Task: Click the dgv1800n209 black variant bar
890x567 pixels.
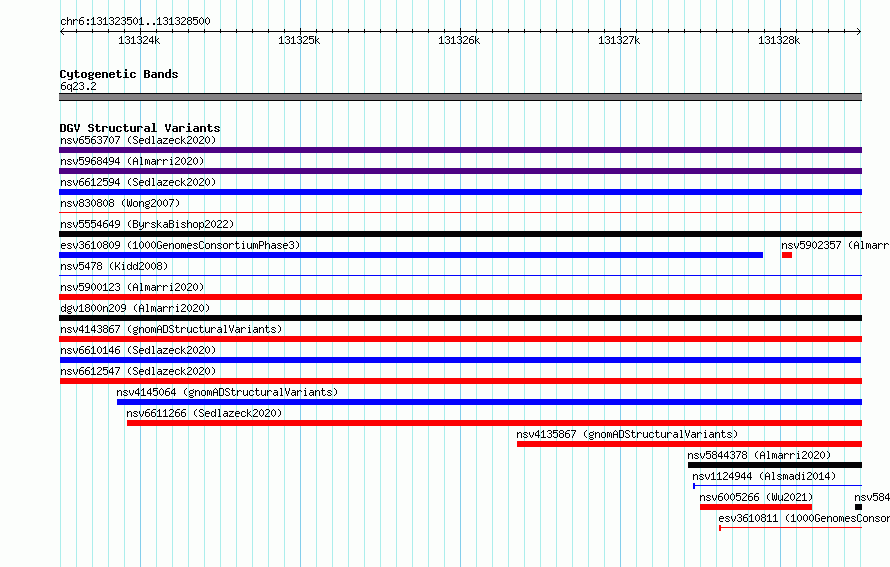Action: pyautogui.click(x=460, y=318)
